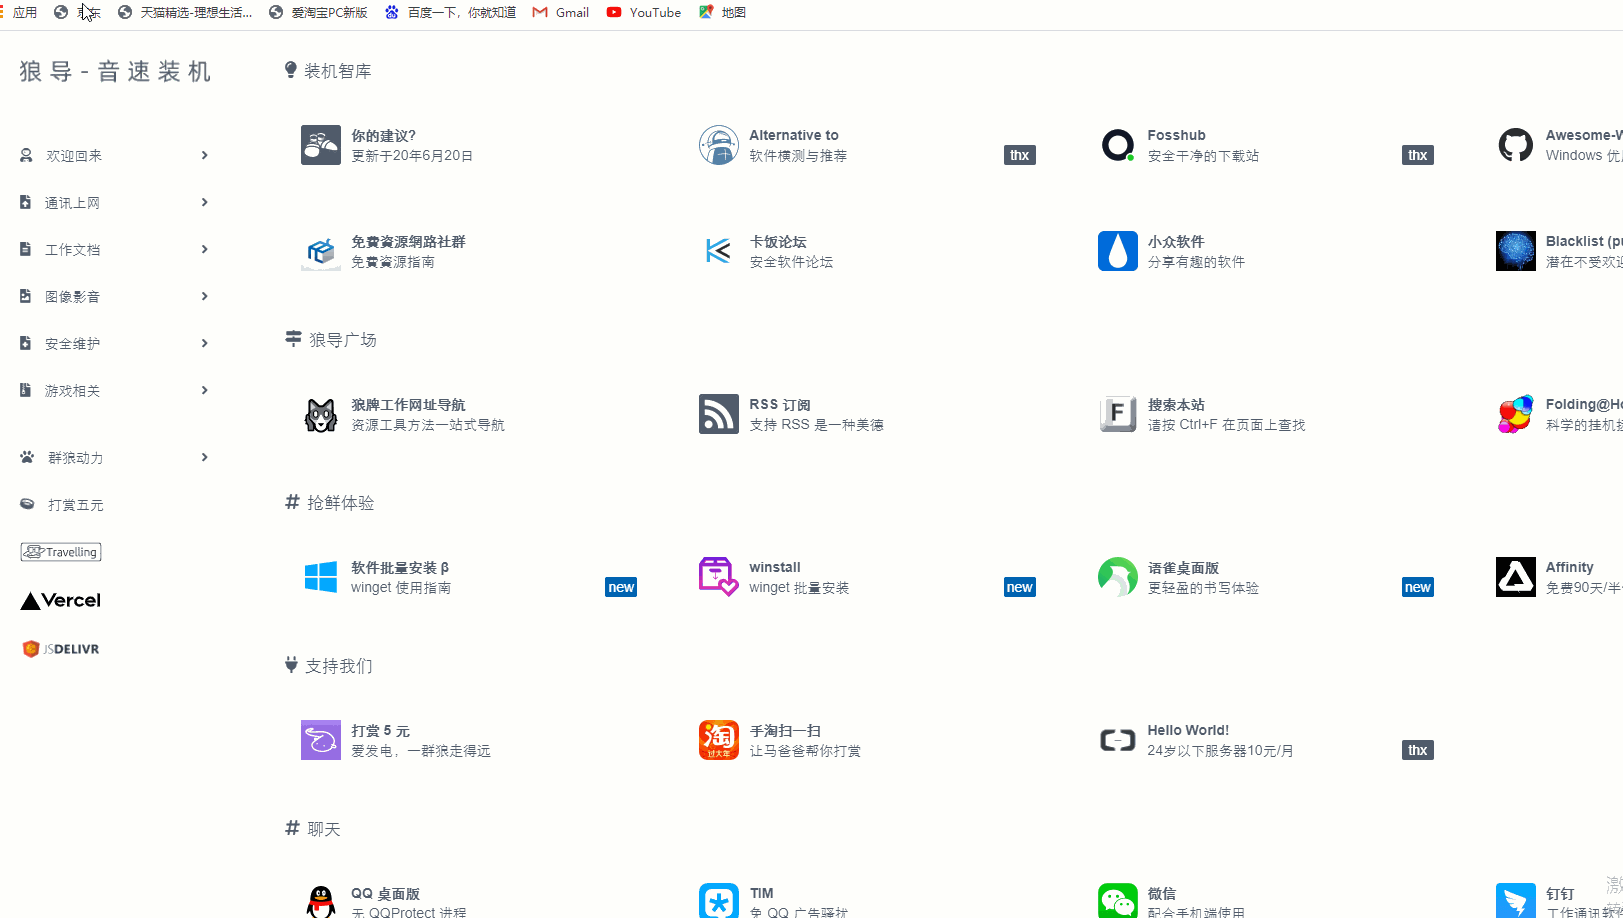
Task: Expand the 通讯上网 sidebar chevron
Action: click(x=204, y=203)
